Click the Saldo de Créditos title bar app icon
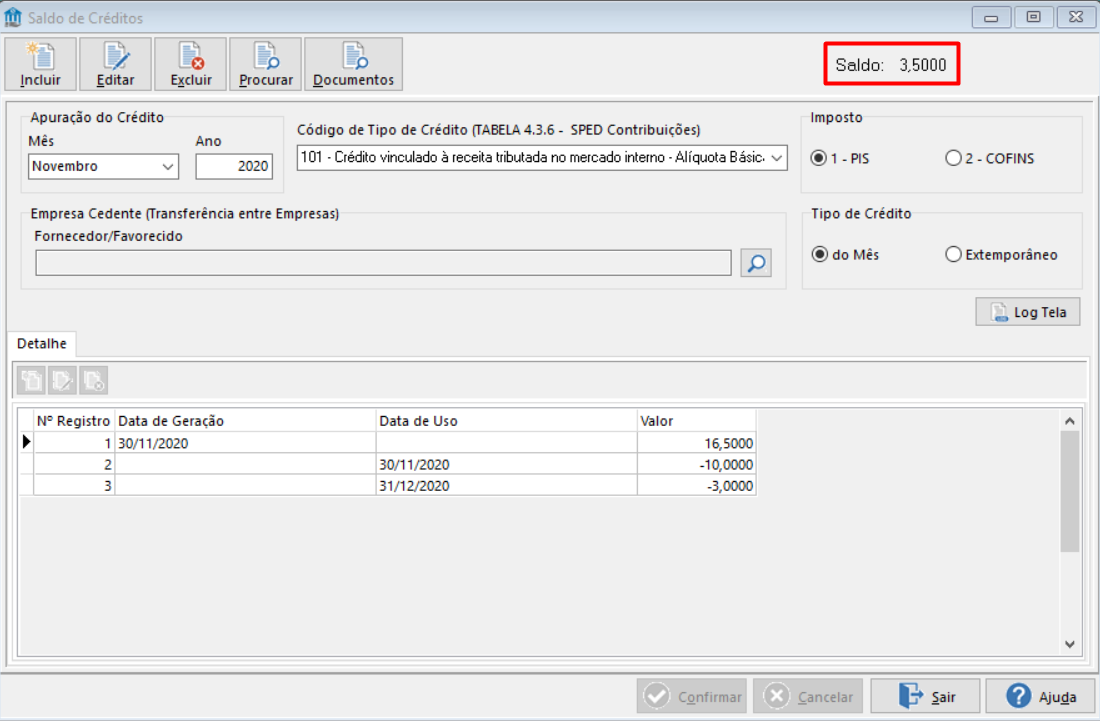This screenshot has height=721, width=1100. pyautogui.click(x=13, y=17)
